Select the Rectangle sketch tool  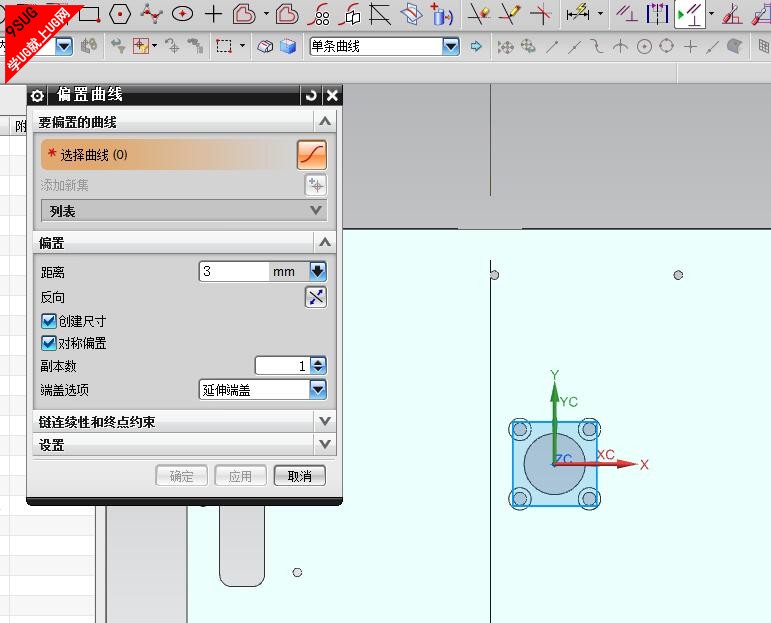coord(90,14)
